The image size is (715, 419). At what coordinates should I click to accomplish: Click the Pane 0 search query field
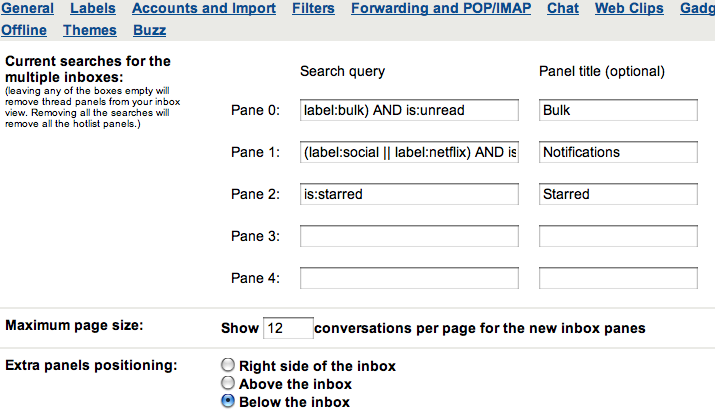click(409, 110)
